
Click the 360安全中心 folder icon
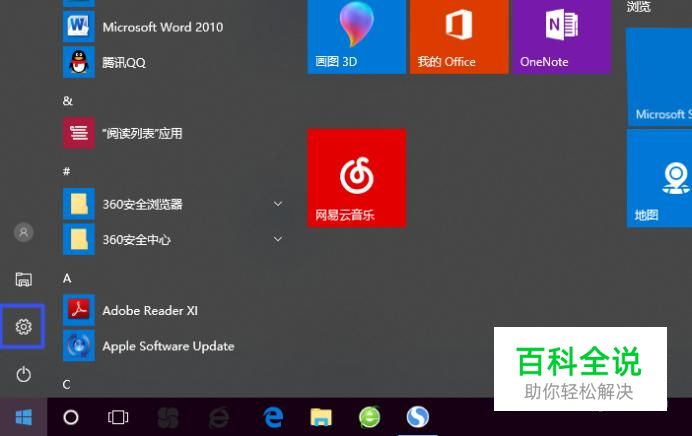click(79, 239)
